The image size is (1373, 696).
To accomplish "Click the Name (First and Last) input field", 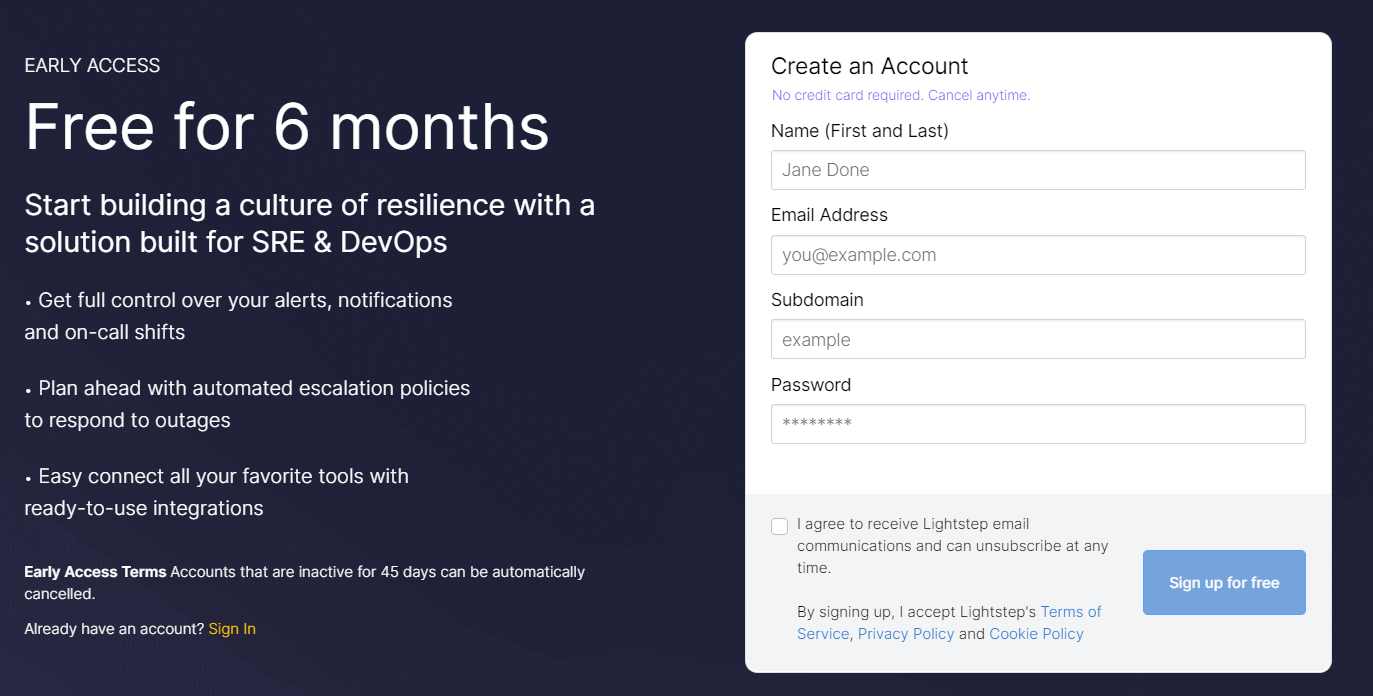I will tap(1037, 170).
